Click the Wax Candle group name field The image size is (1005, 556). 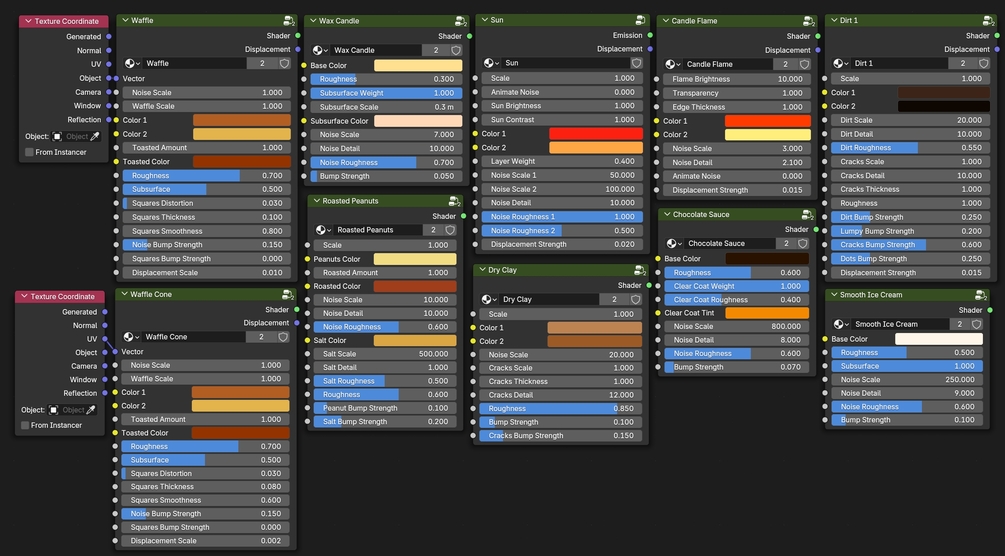point(376,50)
